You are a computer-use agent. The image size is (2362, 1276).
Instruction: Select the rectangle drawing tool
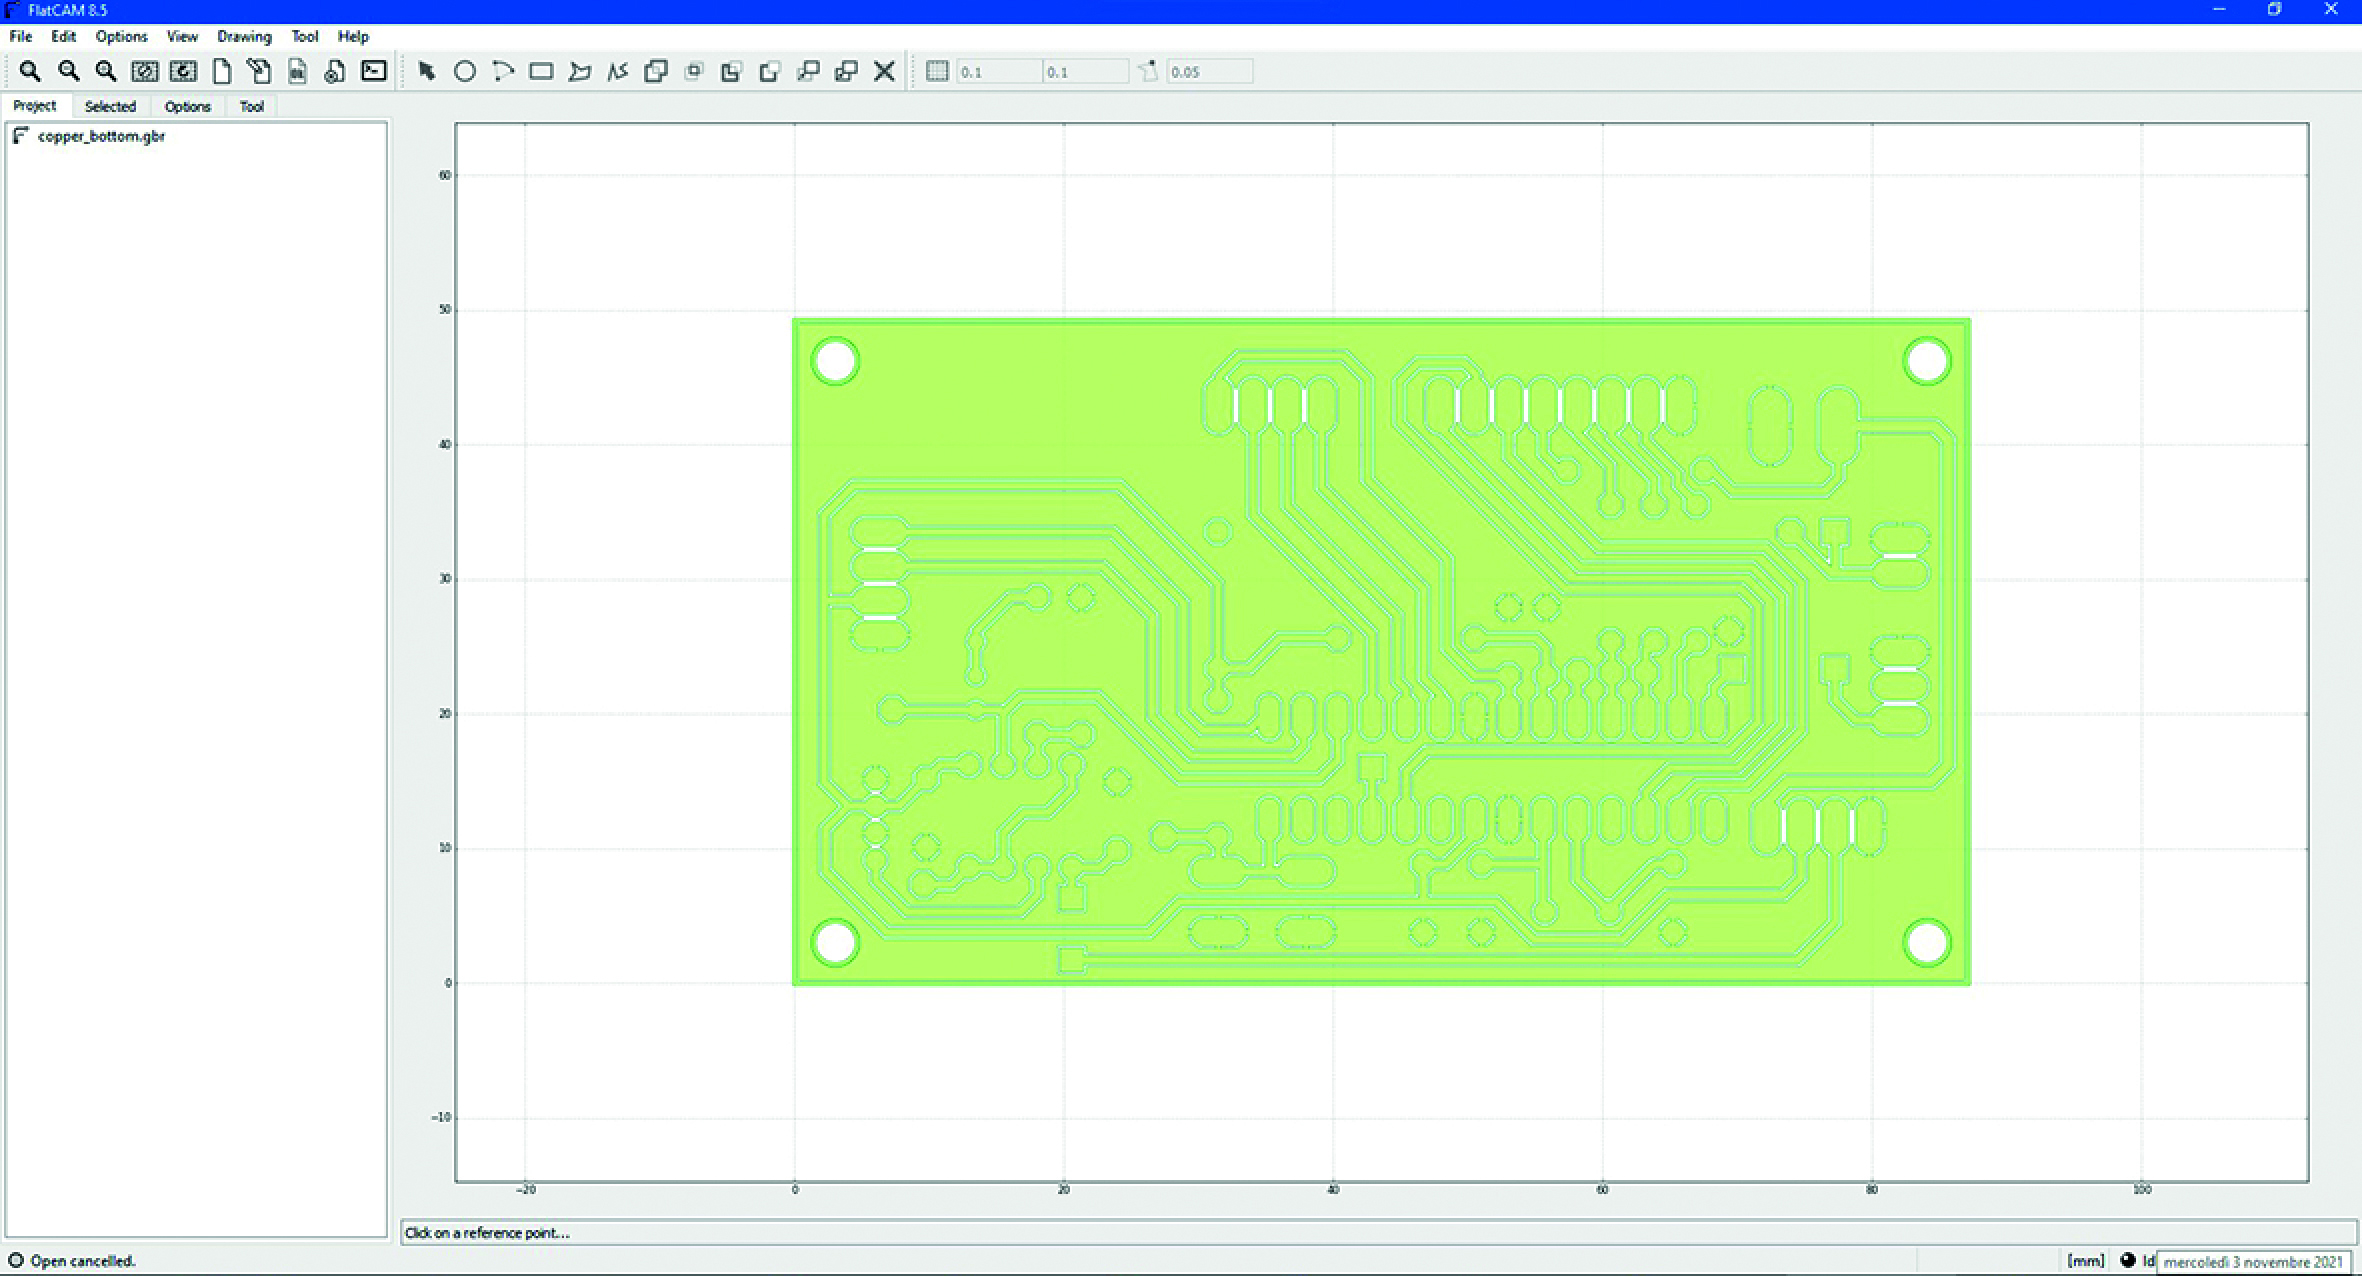click(541, 71)
